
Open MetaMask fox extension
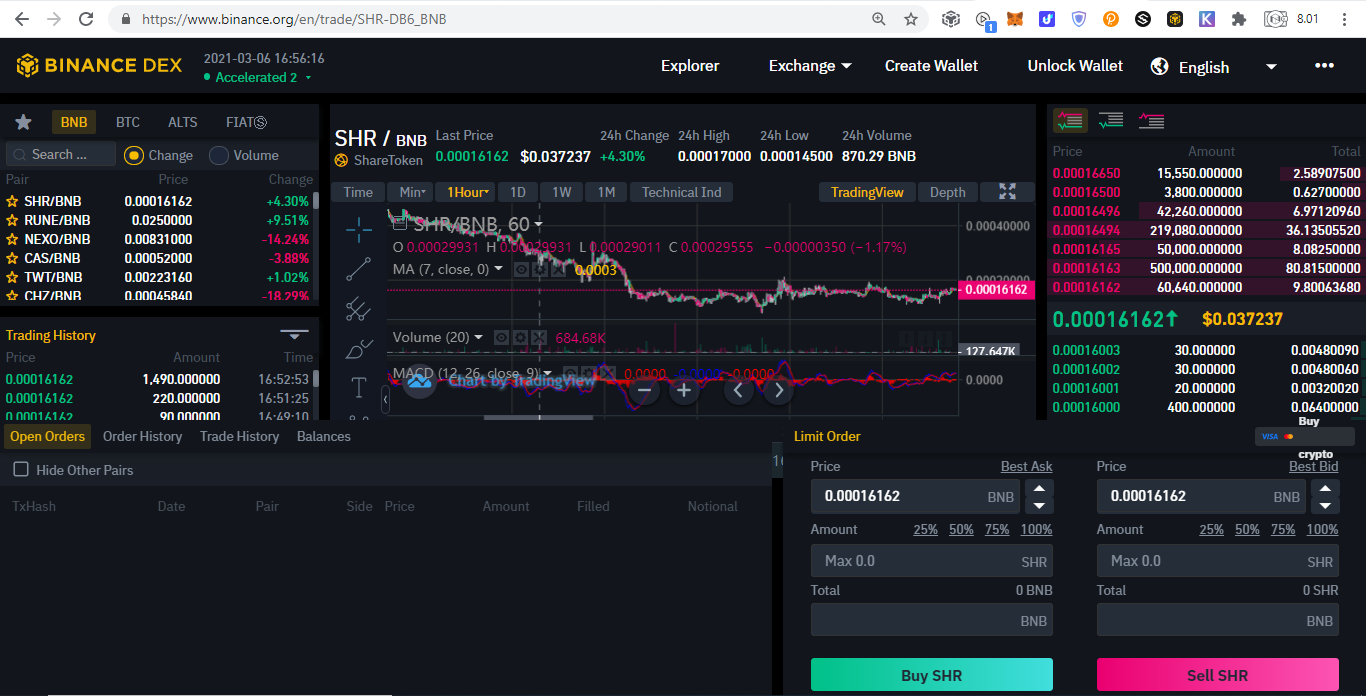(x=1015, y=19)
